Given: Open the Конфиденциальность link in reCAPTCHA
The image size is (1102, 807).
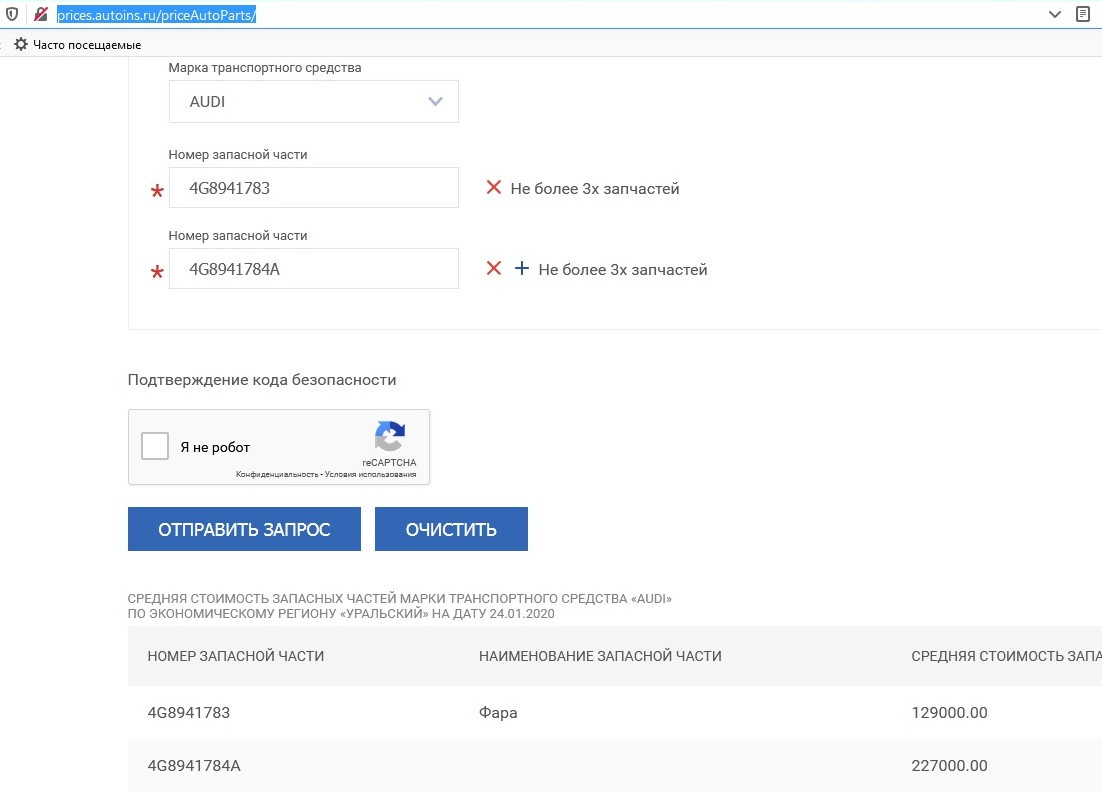Looking at the screenshot, I should point(277,474).
